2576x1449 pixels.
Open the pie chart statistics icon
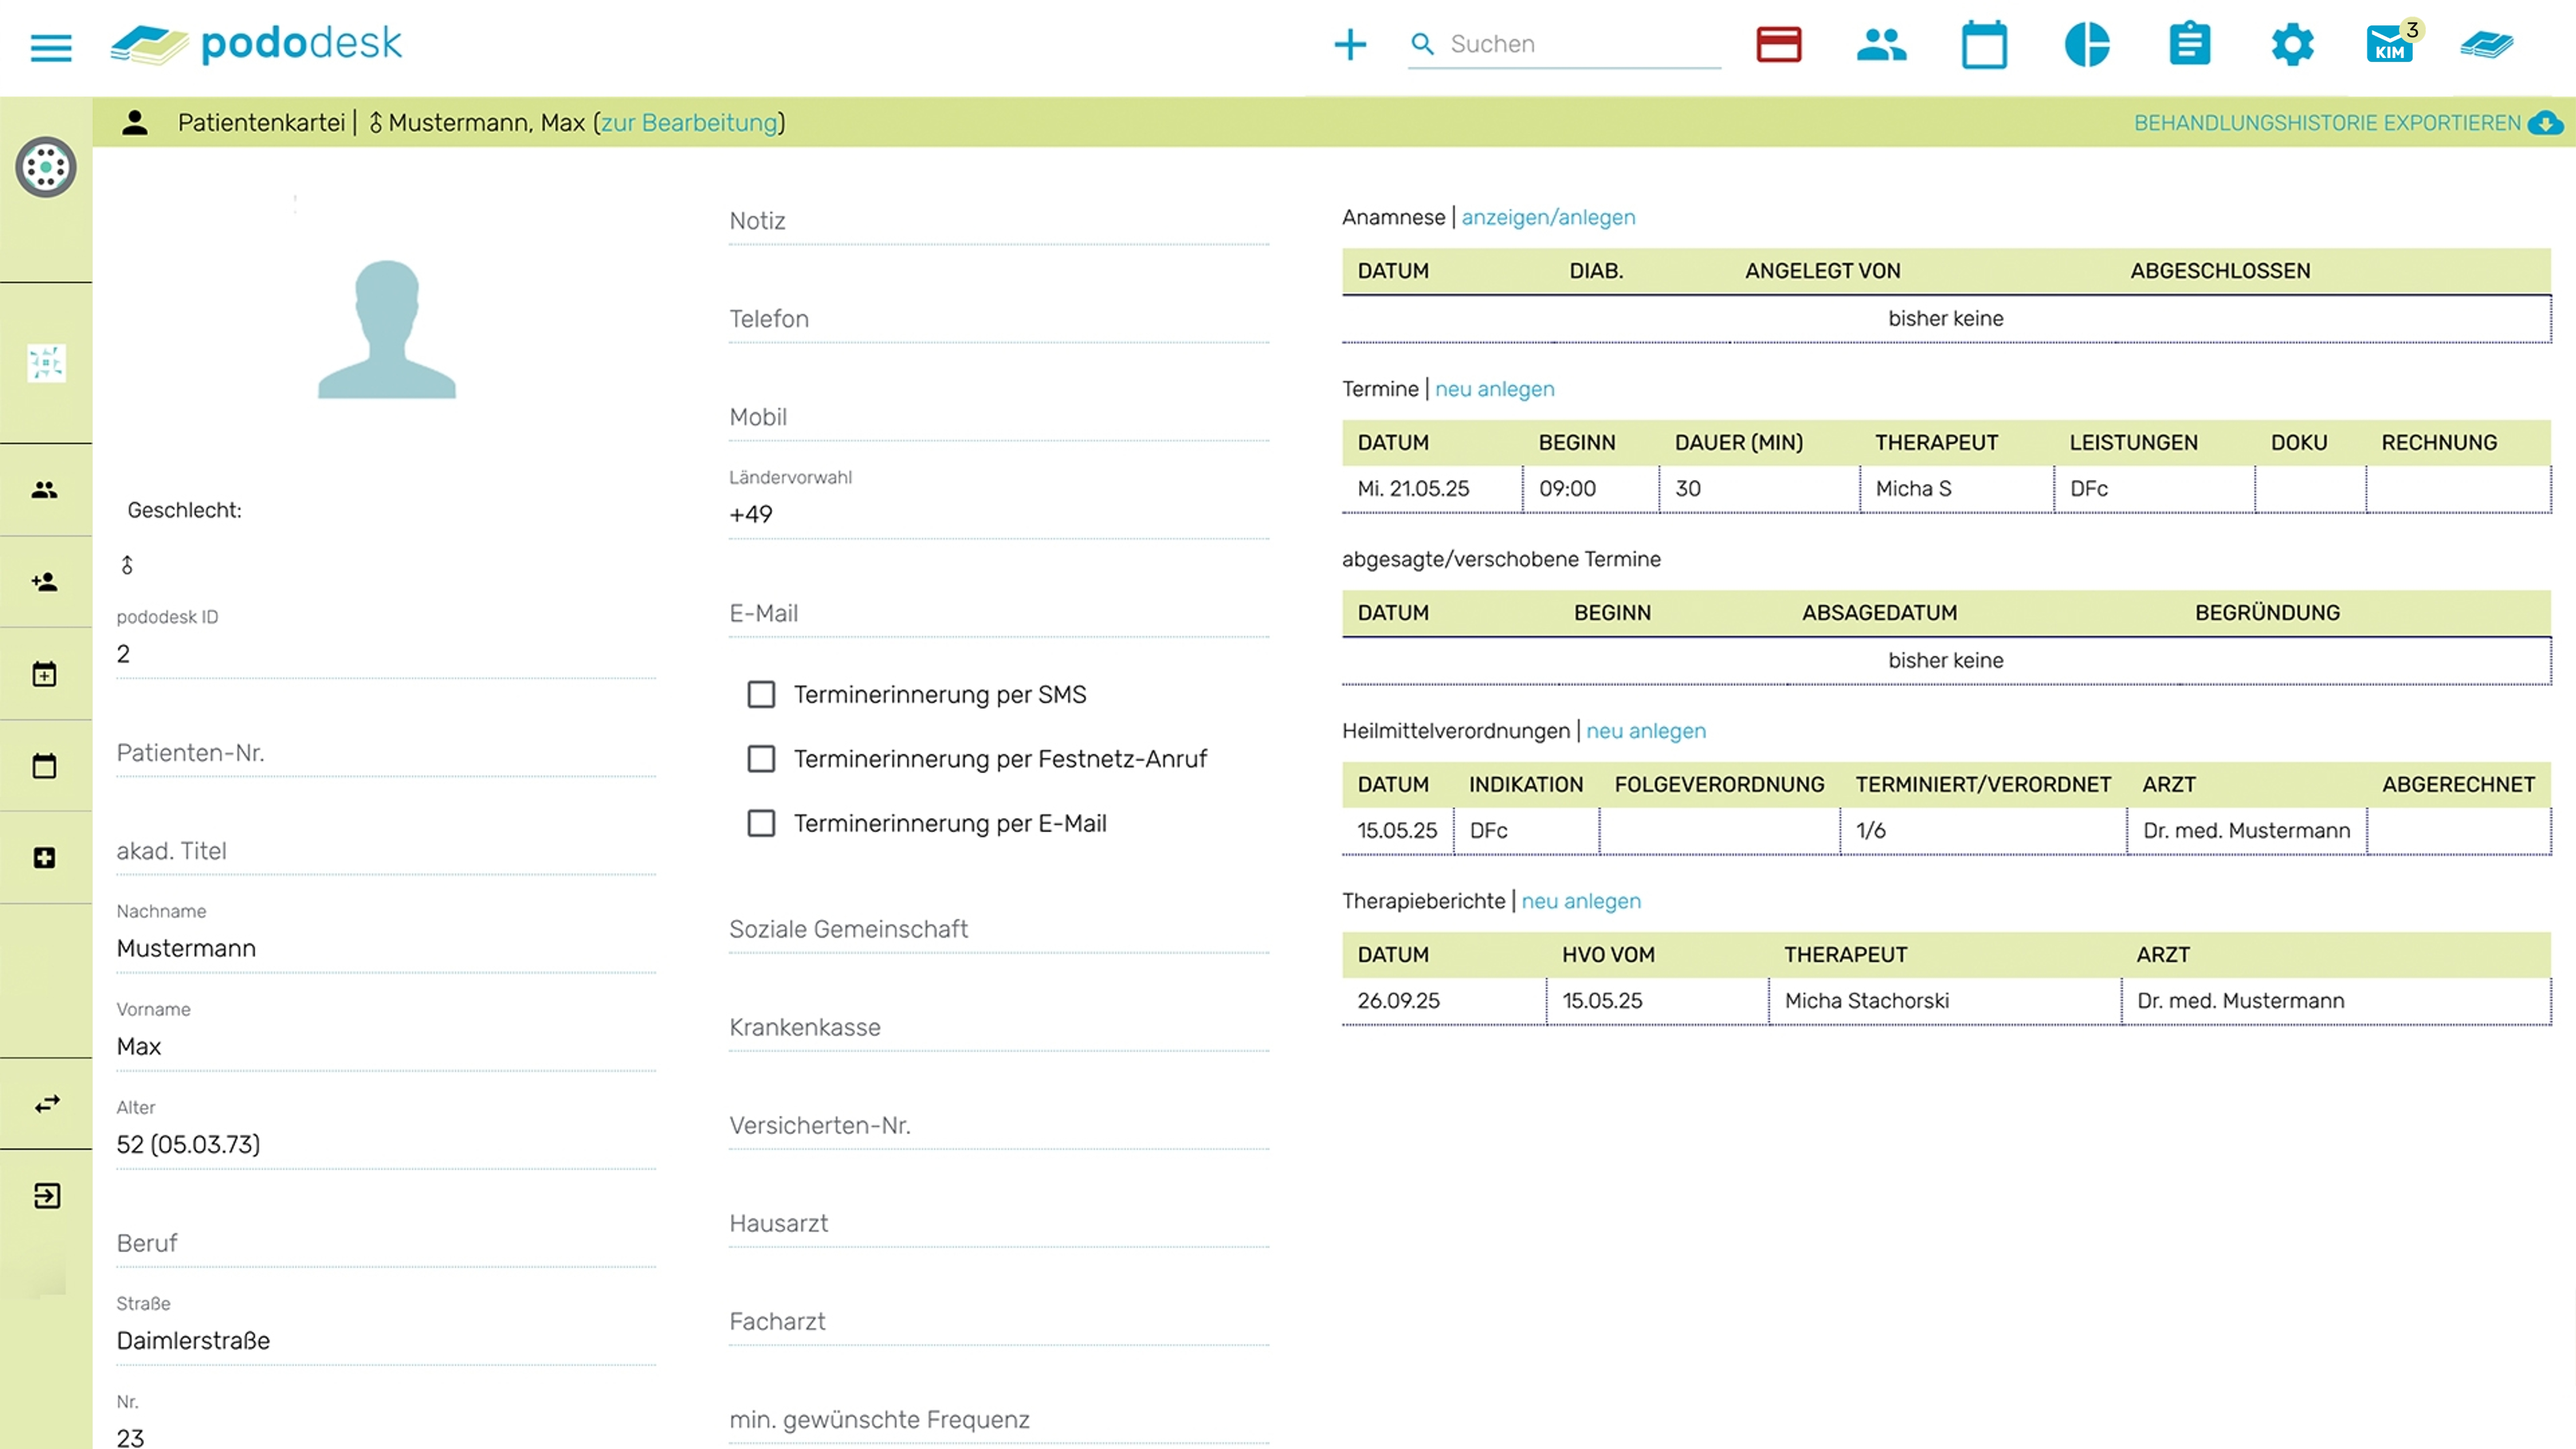(2087, 44)
